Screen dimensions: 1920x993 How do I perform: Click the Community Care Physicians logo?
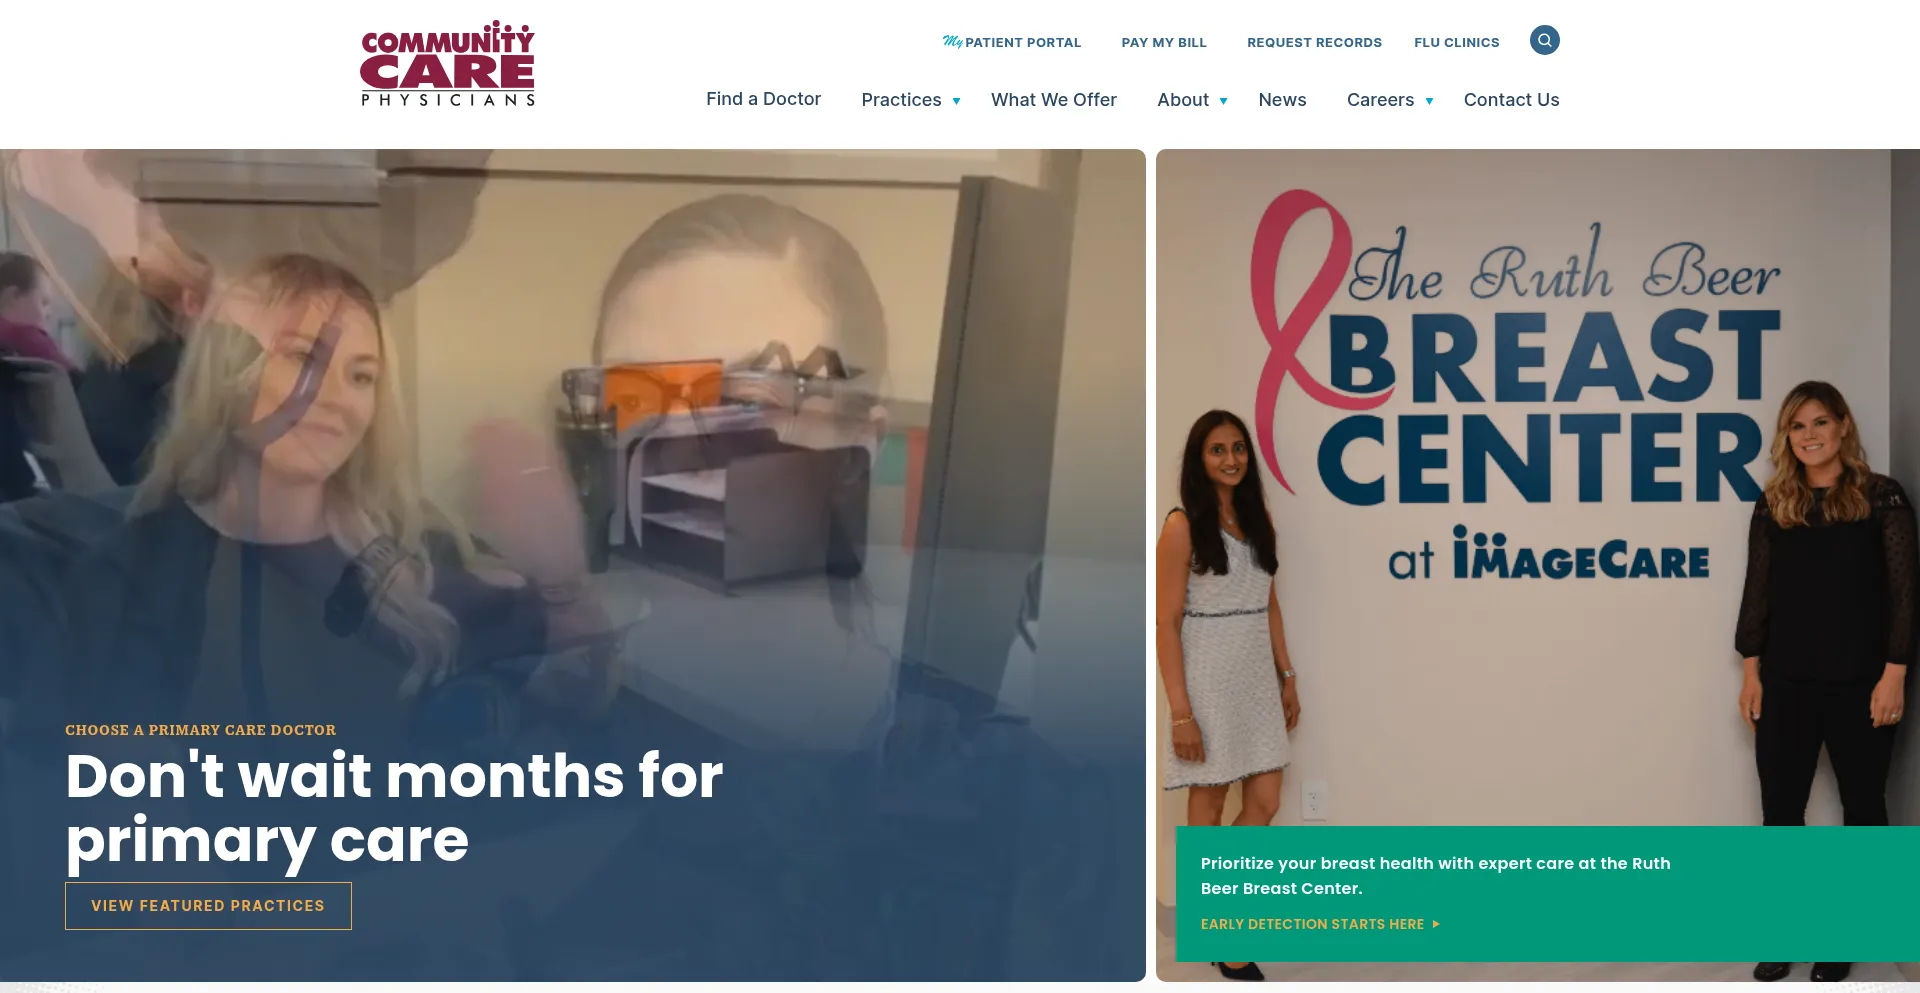coord(448,63)
